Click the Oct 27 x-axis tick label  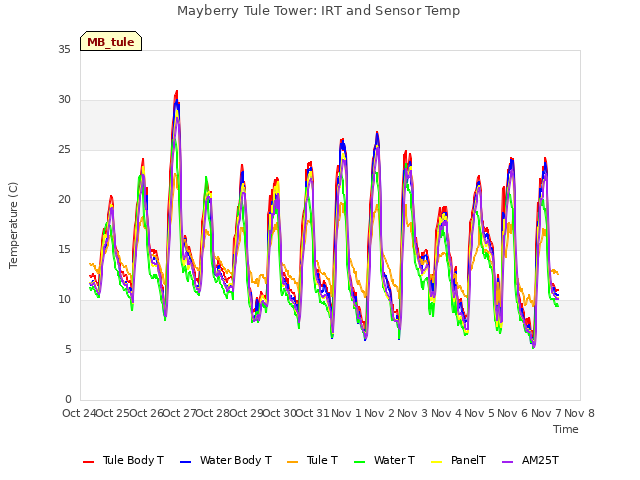[x=179, y=413]
